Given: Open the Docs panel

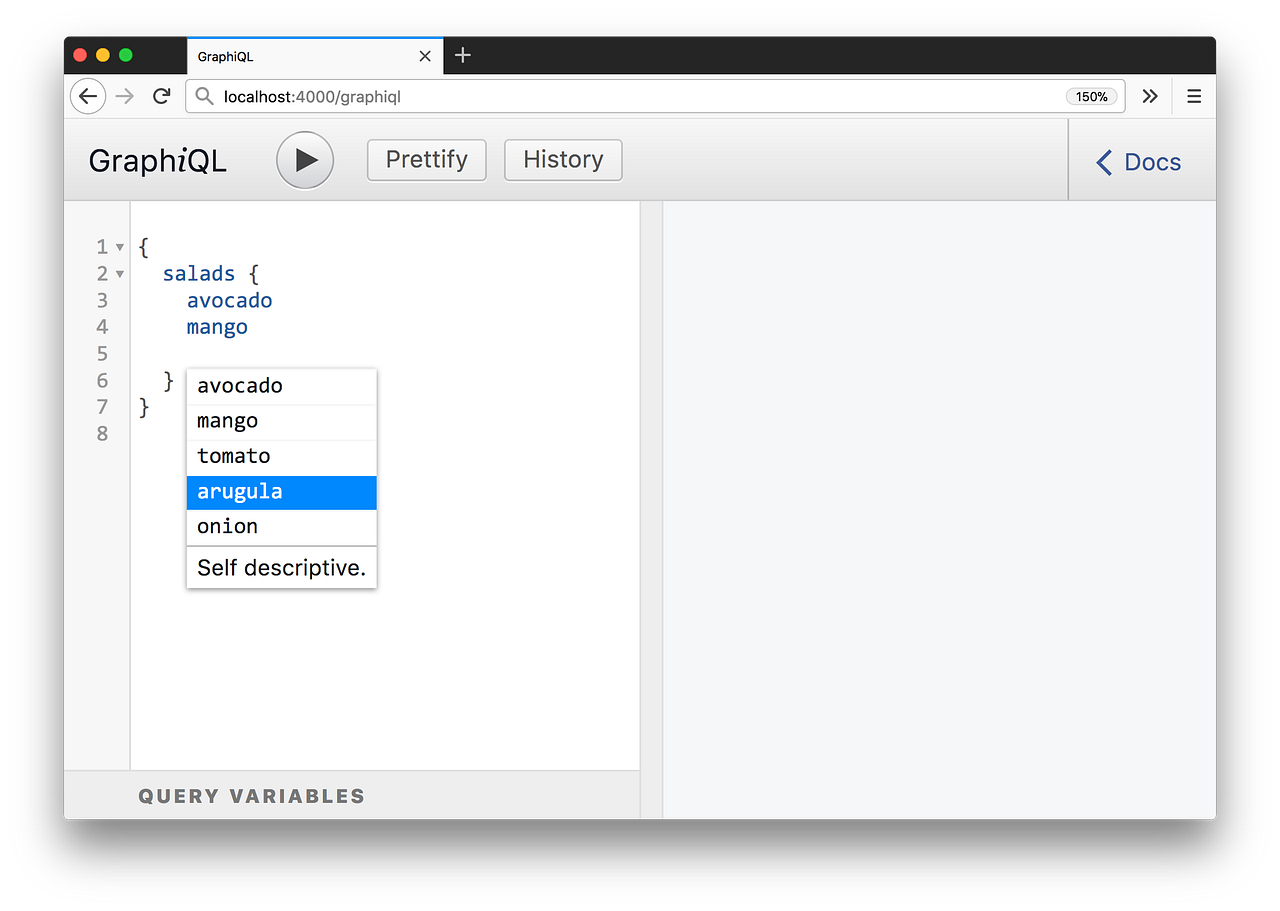Looking at the screenshot, I should (1152, 161).
